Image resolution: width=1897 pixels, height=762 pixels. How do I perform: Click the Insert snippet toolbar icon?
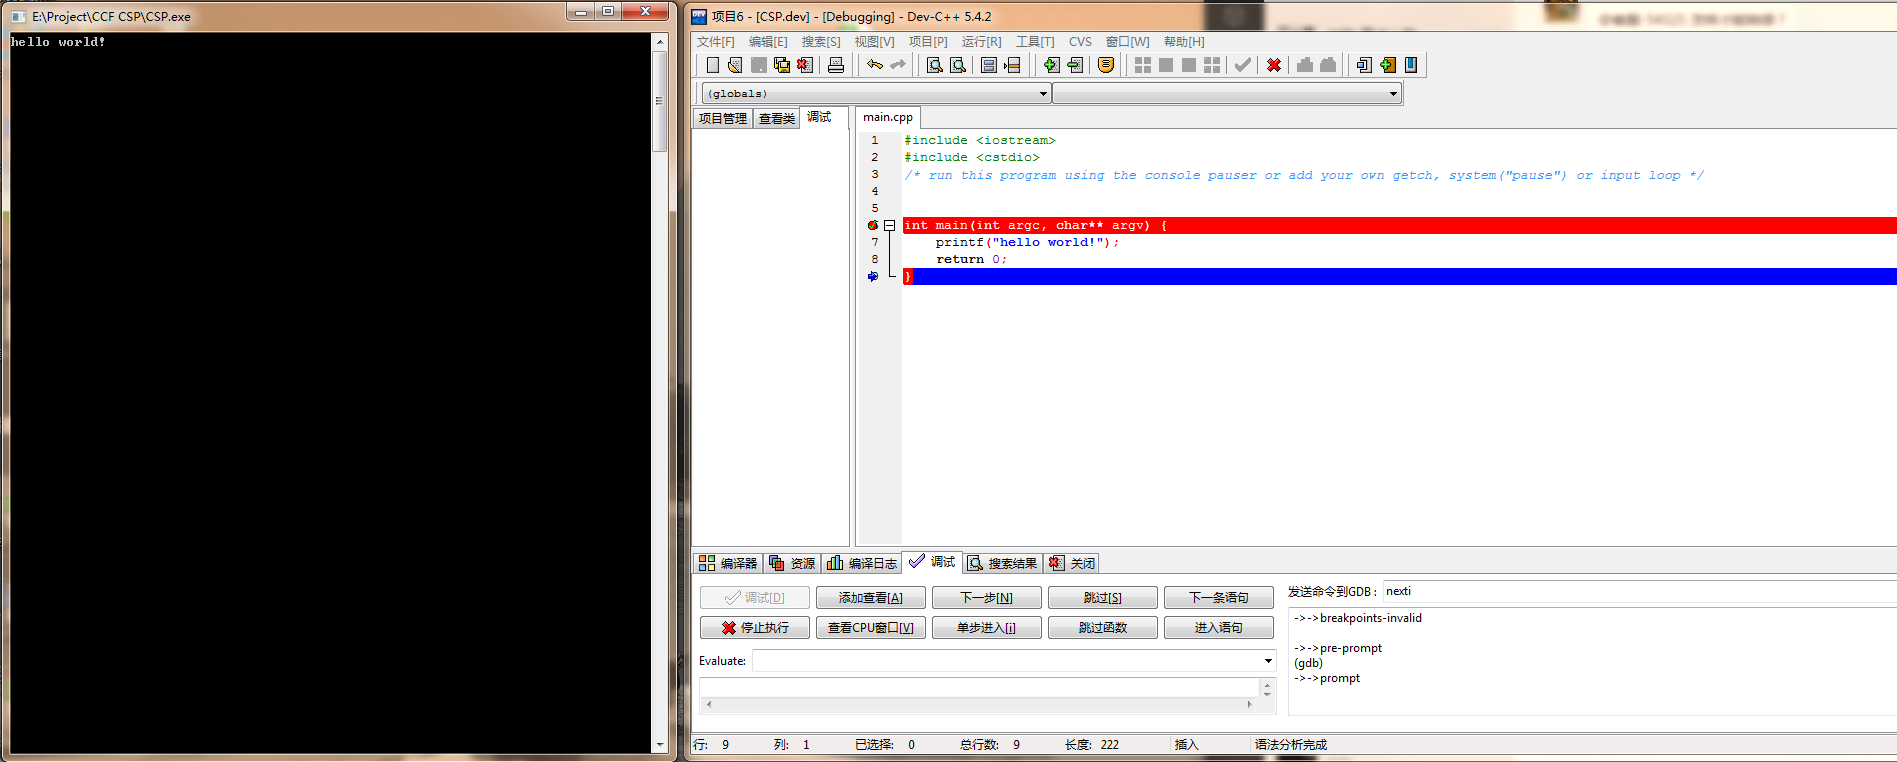1364,65
